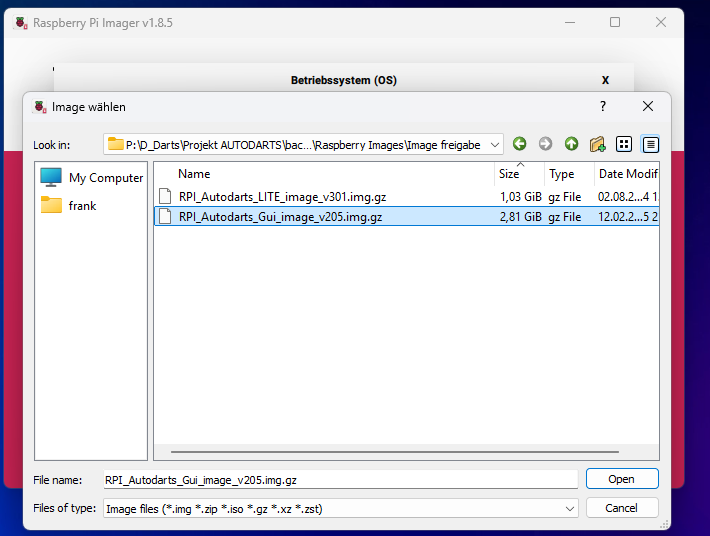Click the What's This help question mark

pyautogui.click(x=603, y=106)
